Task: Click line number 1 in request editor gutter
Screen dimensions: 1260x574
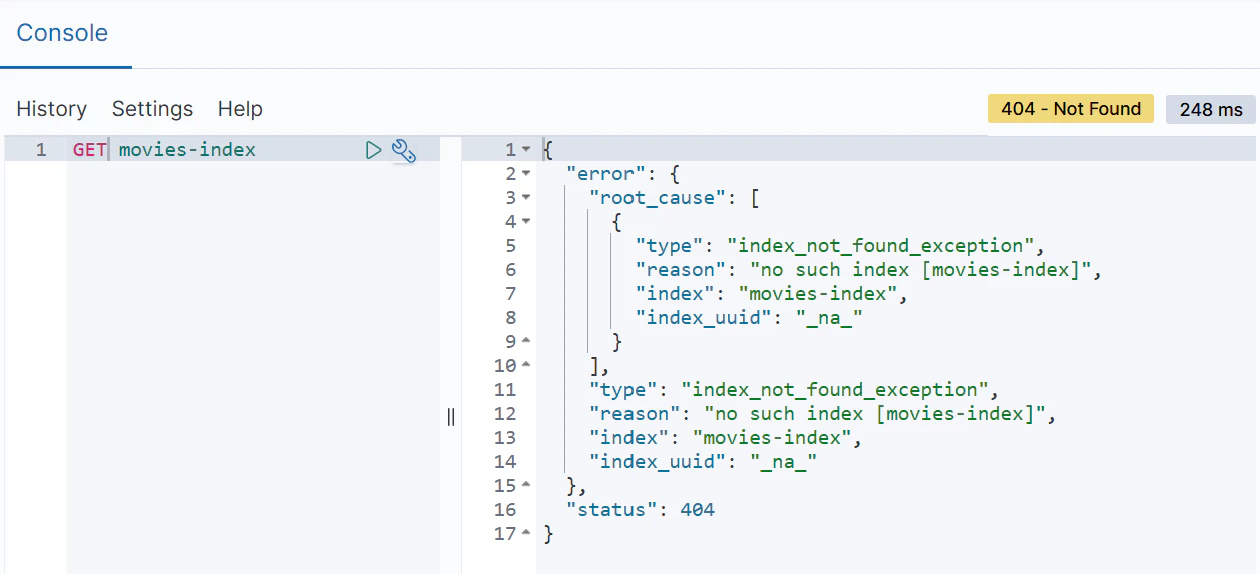Action: coord(41,150)
